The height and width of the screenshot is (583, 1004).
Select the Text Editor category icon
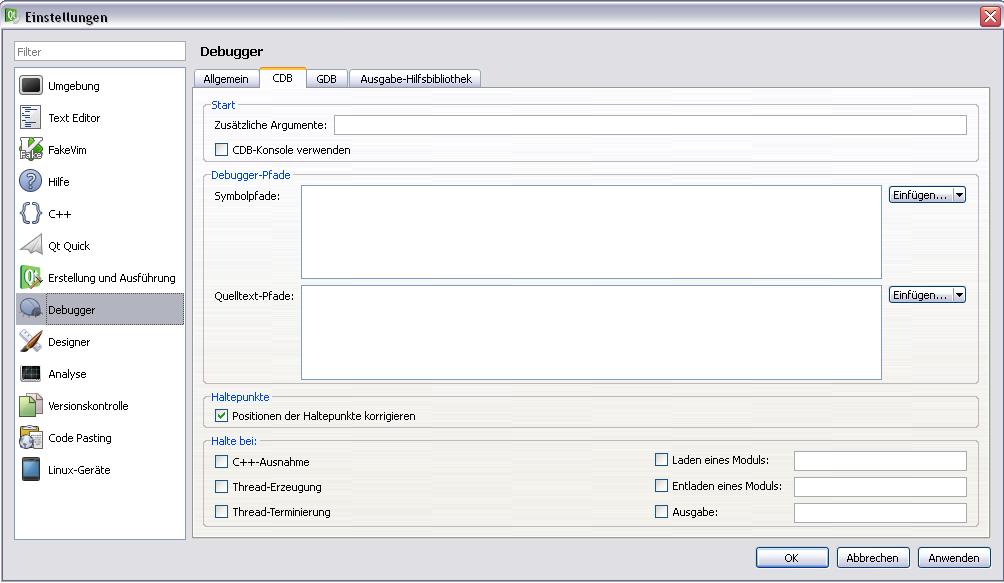(x=31, y=117)
